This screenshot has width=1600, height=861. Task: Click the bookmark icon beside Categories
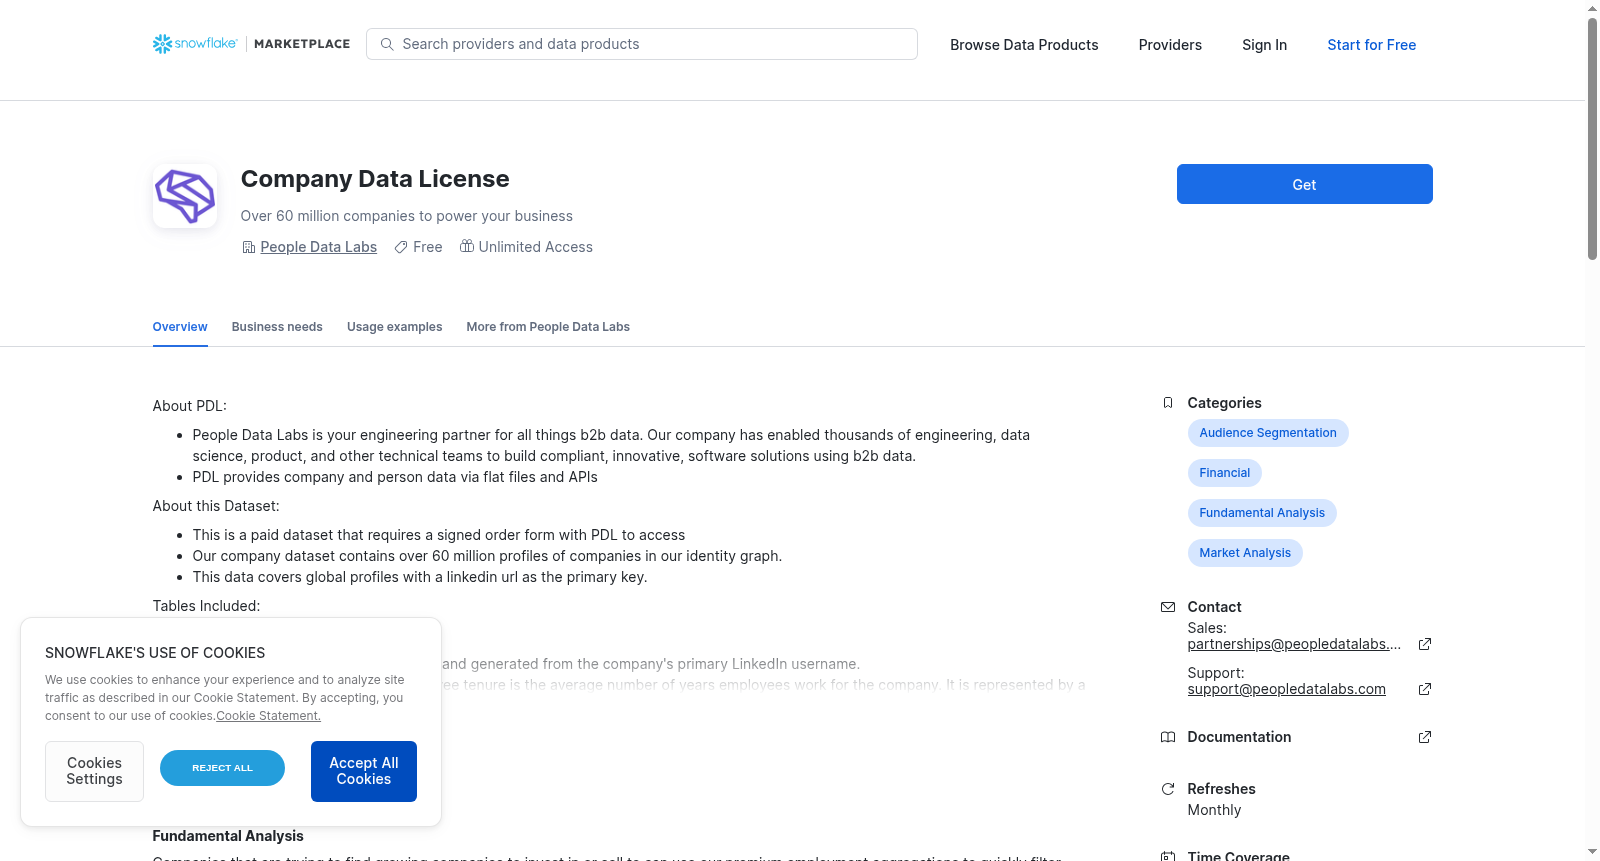[1168, 403]
